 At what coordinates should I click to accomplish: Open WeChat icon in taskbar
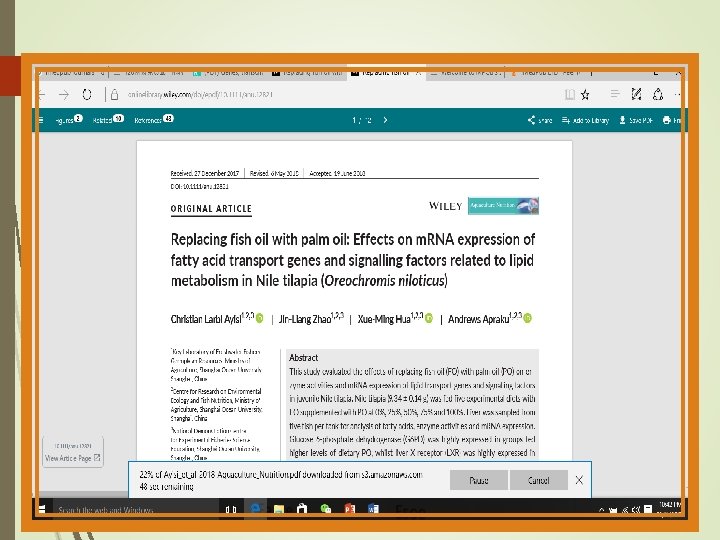326,509
